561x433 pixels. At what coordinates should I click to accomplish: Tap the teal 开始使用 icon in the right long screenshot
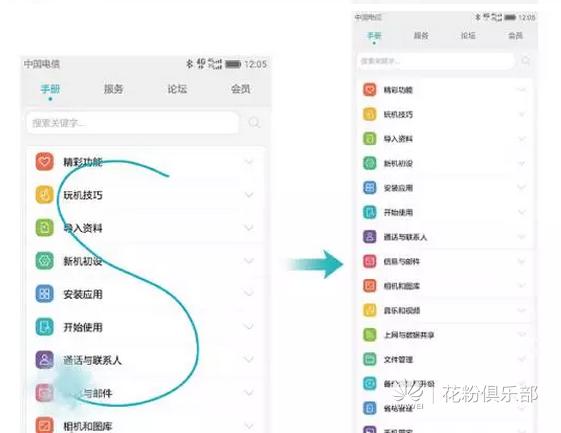tap(370, 212)
